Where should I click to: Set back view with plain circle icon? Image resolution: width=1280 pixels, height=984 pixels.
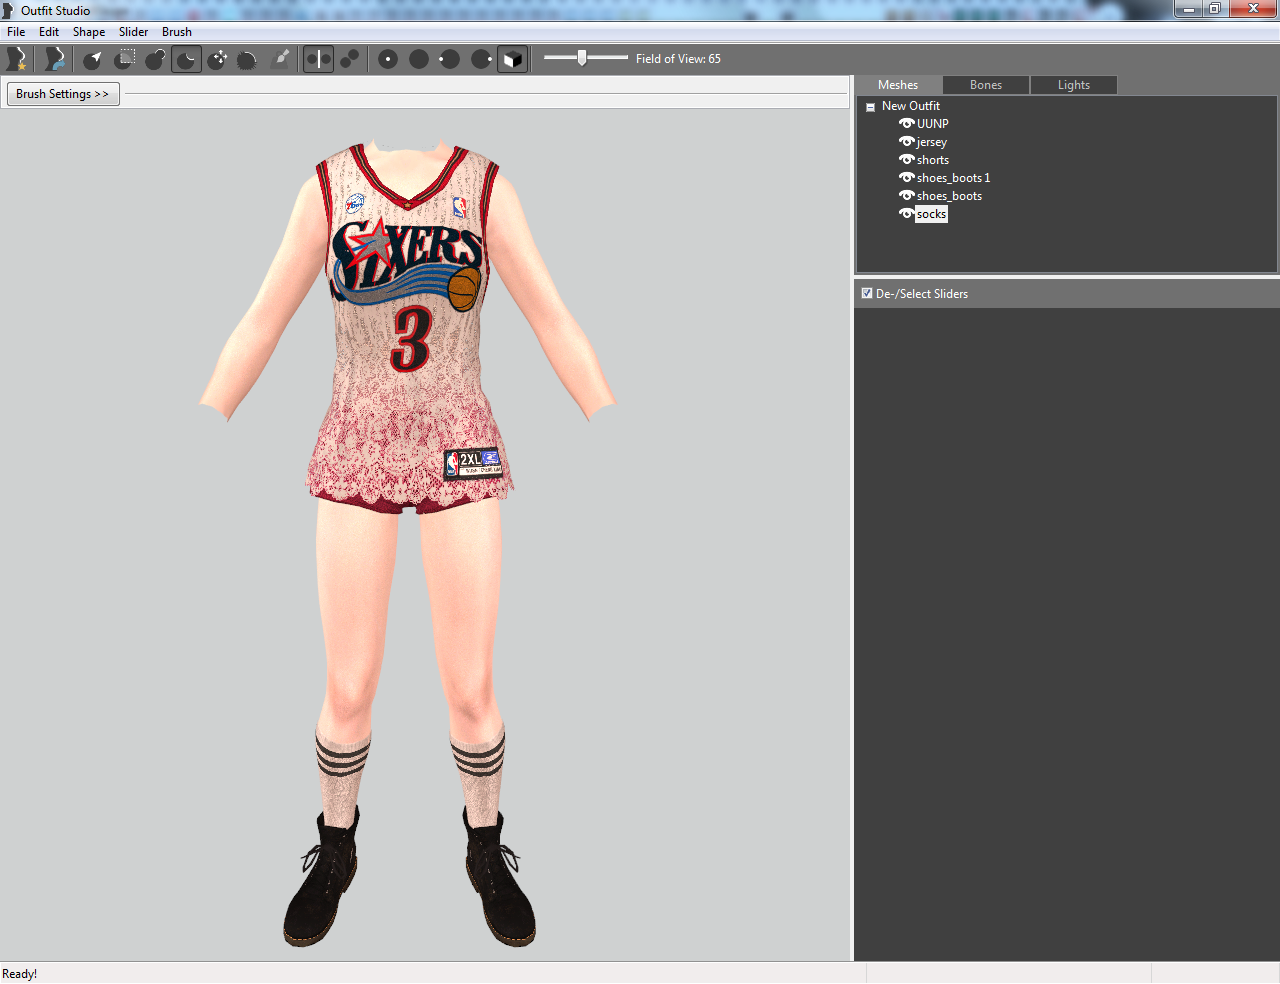tap(419, 59)
